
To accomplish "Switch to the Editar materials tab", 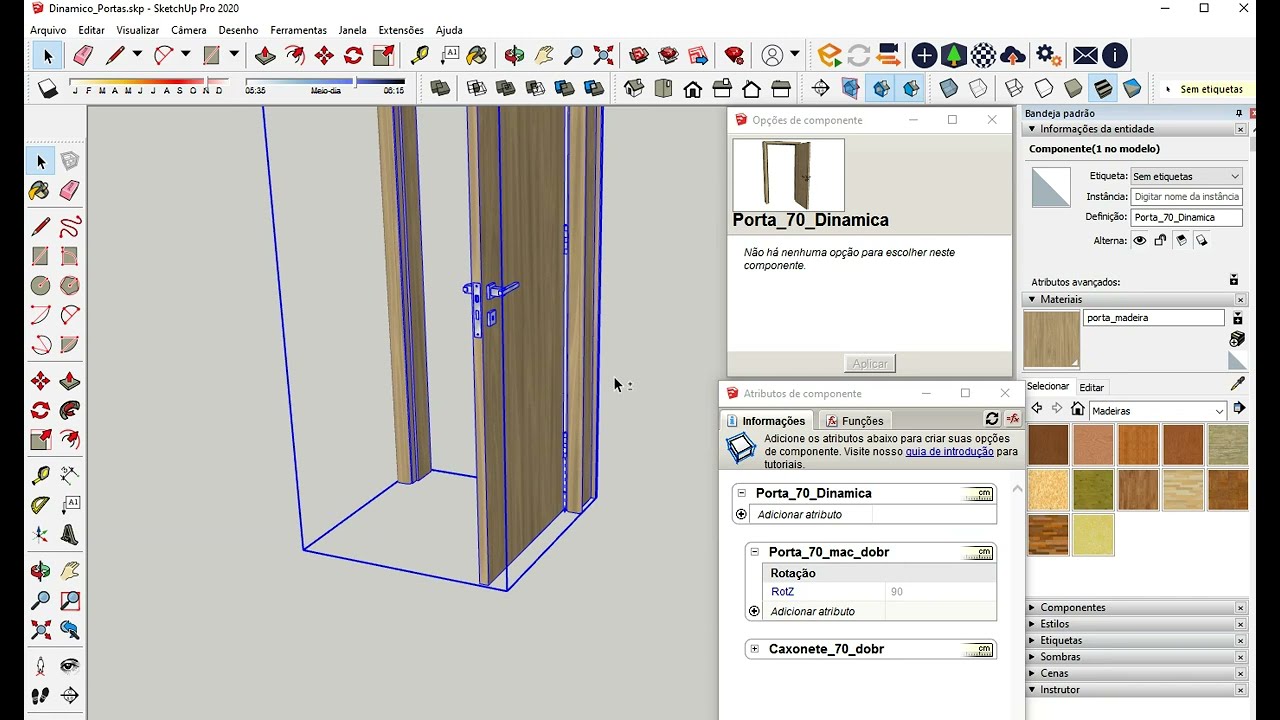I will click(1092, 387).
